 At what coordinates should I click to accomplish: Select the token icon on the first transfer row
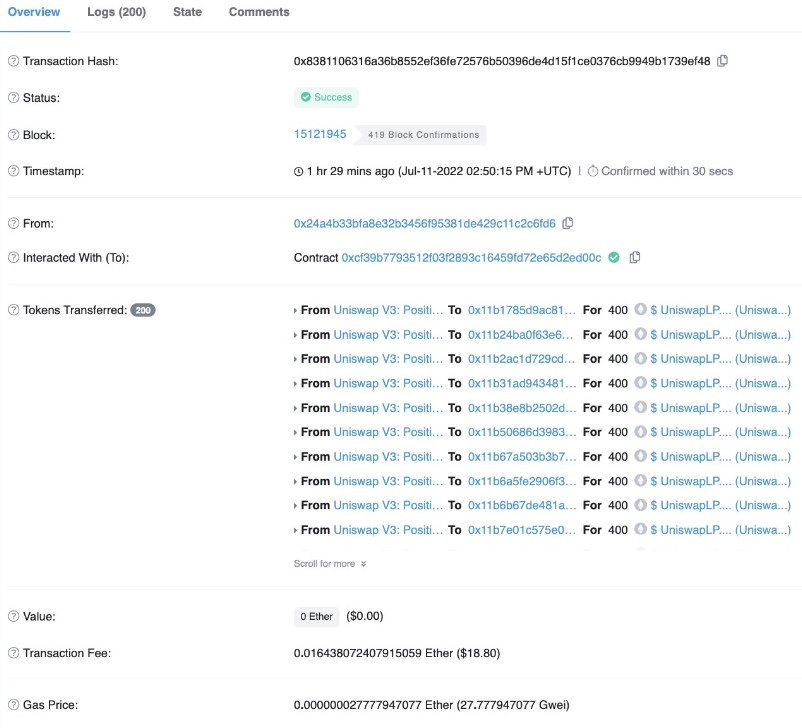tap(638, 310)
